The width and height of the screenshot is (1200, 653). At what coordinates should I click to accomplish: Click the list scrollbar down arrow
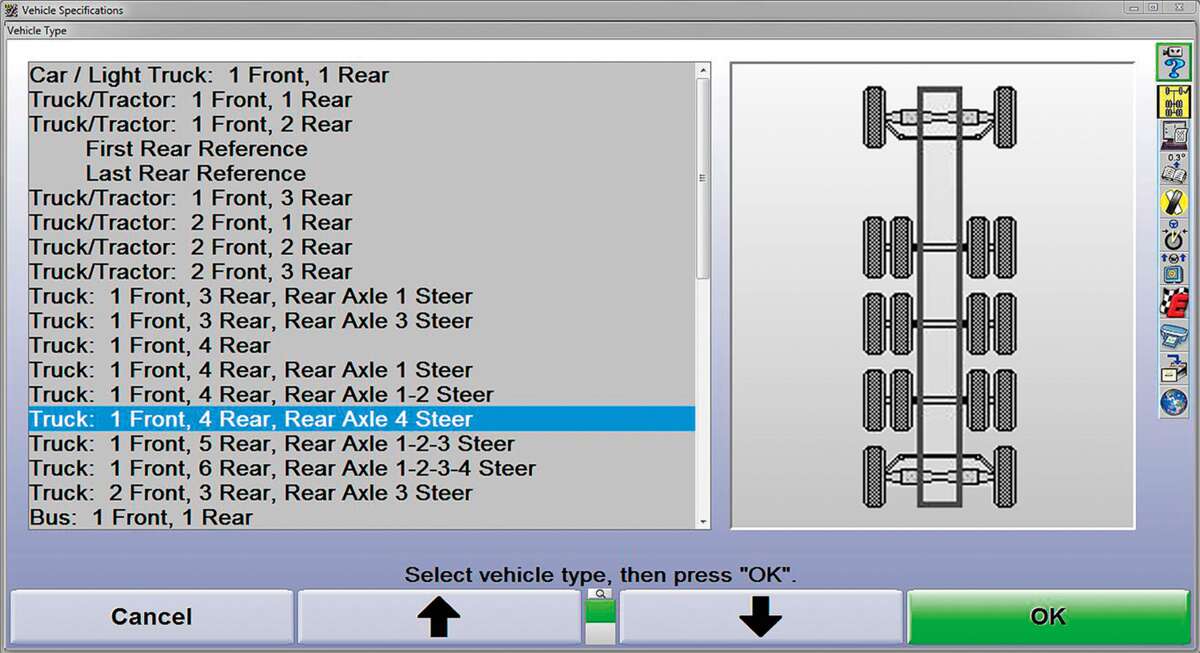704,521
